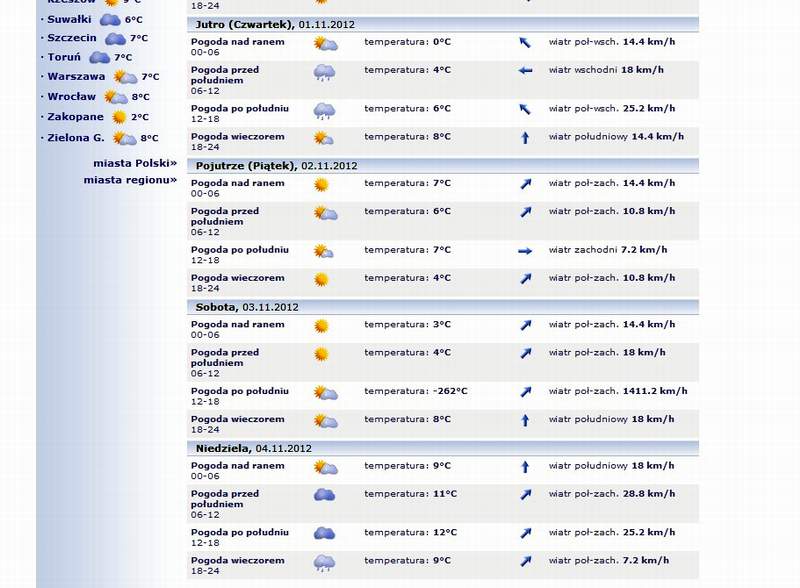The height and width of the screenshot is (588, 800).
Task: Click the Sunday evening rain icon
Action: 324,562
